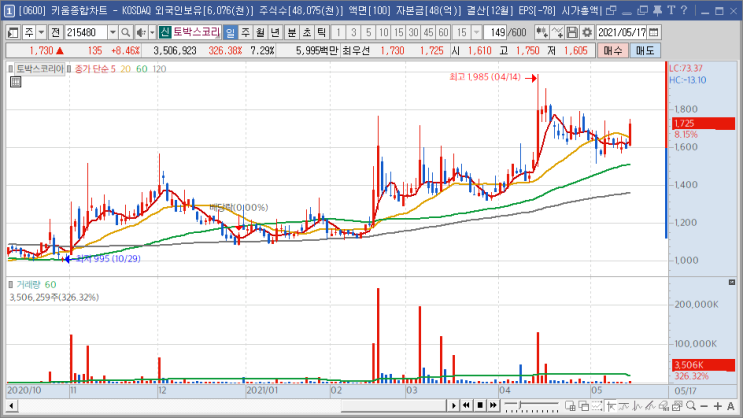The height and width of the screenshot is (418, 743).
Task: Save chart settings with the floppy disk icon
Action: (x=572, y=32)
